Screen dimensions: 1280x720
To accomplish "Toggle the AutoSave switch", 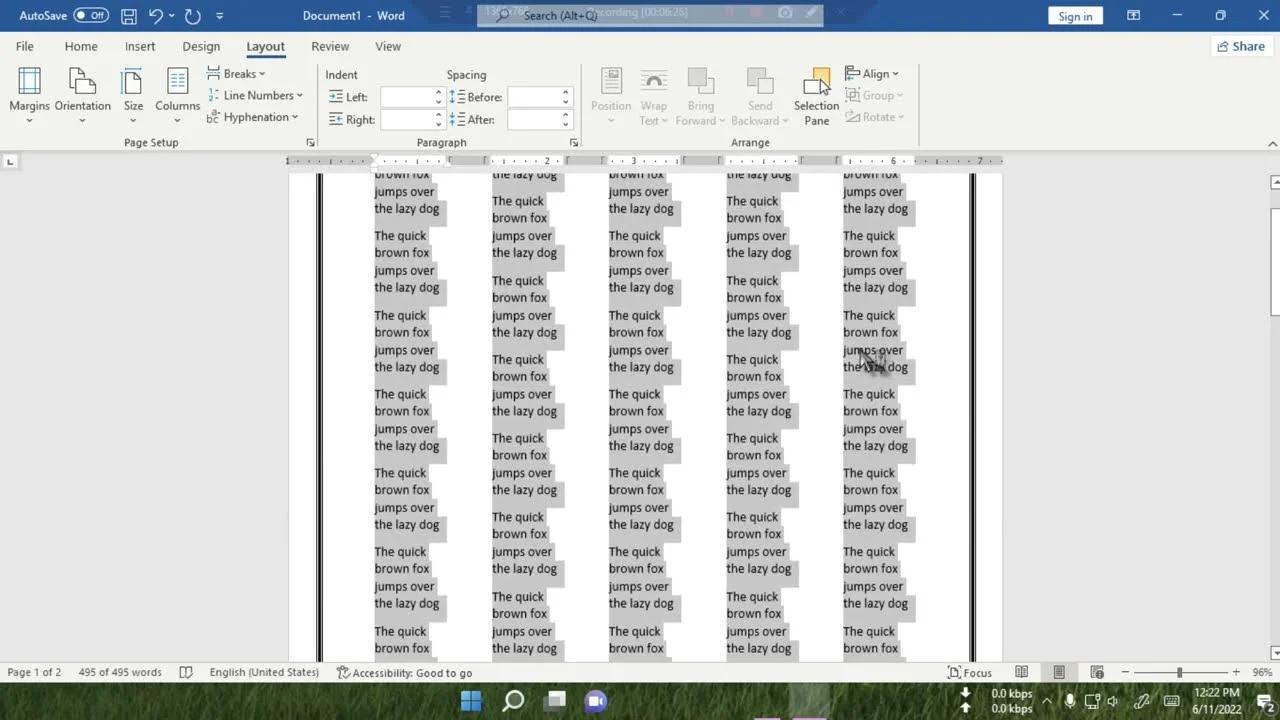I will [x=91, y=16].
